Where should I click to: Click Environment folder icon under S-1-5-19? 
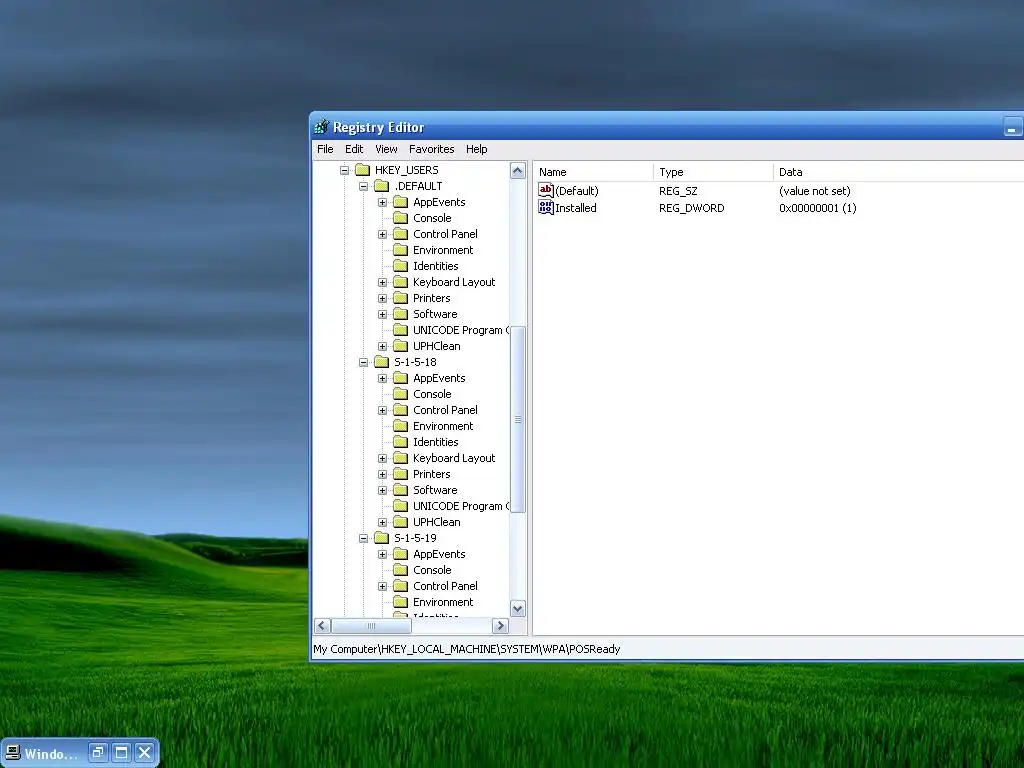(400, 602)
